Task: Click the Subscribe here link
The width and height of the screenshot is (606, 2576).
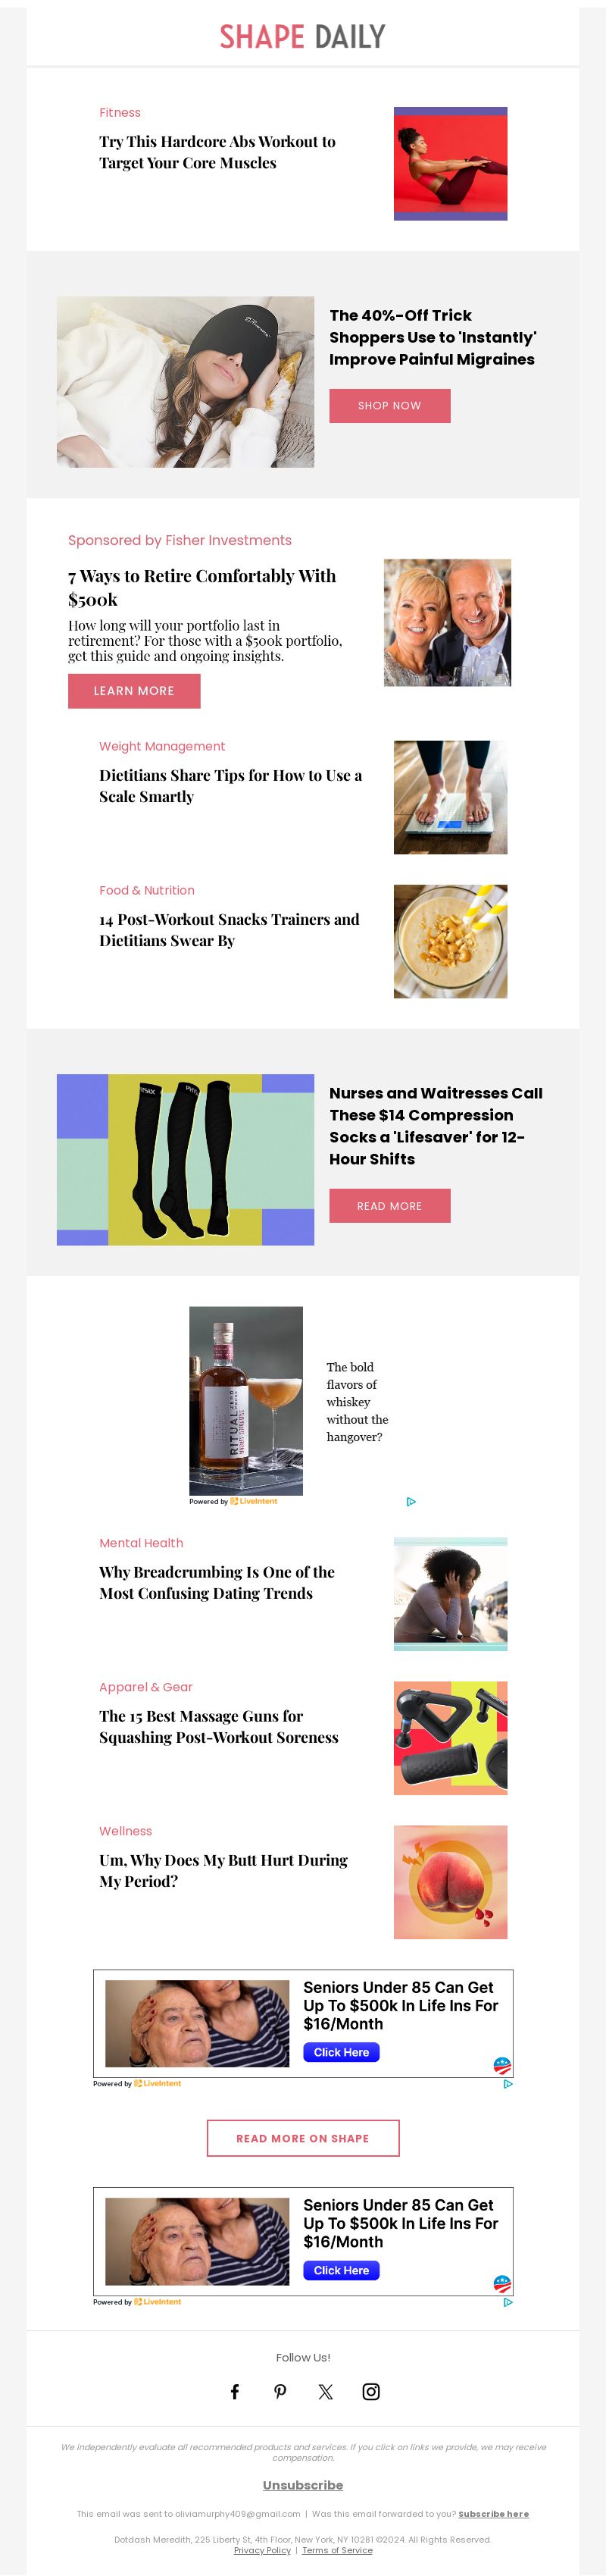Action: pyautogui.click(x=494, y=2513)
